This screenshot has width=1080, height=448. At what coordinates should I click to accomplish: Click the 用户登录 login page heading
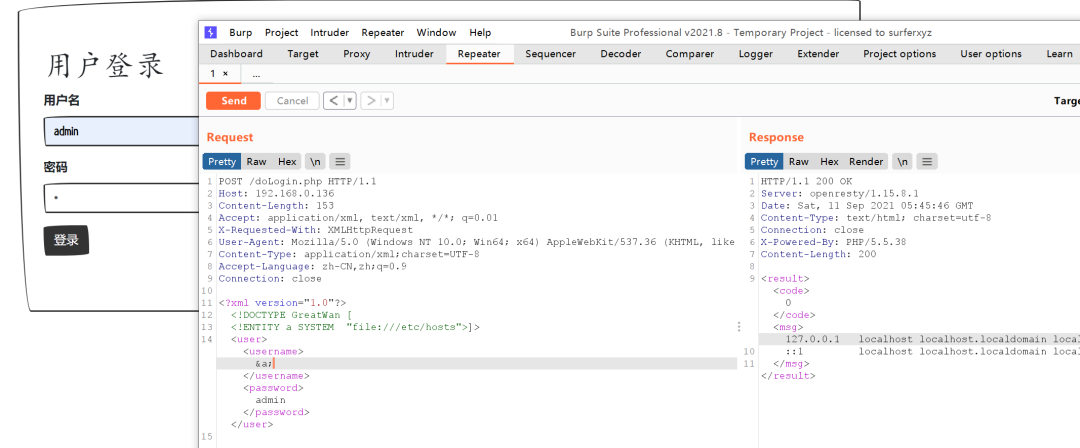[x=106, y=65]
